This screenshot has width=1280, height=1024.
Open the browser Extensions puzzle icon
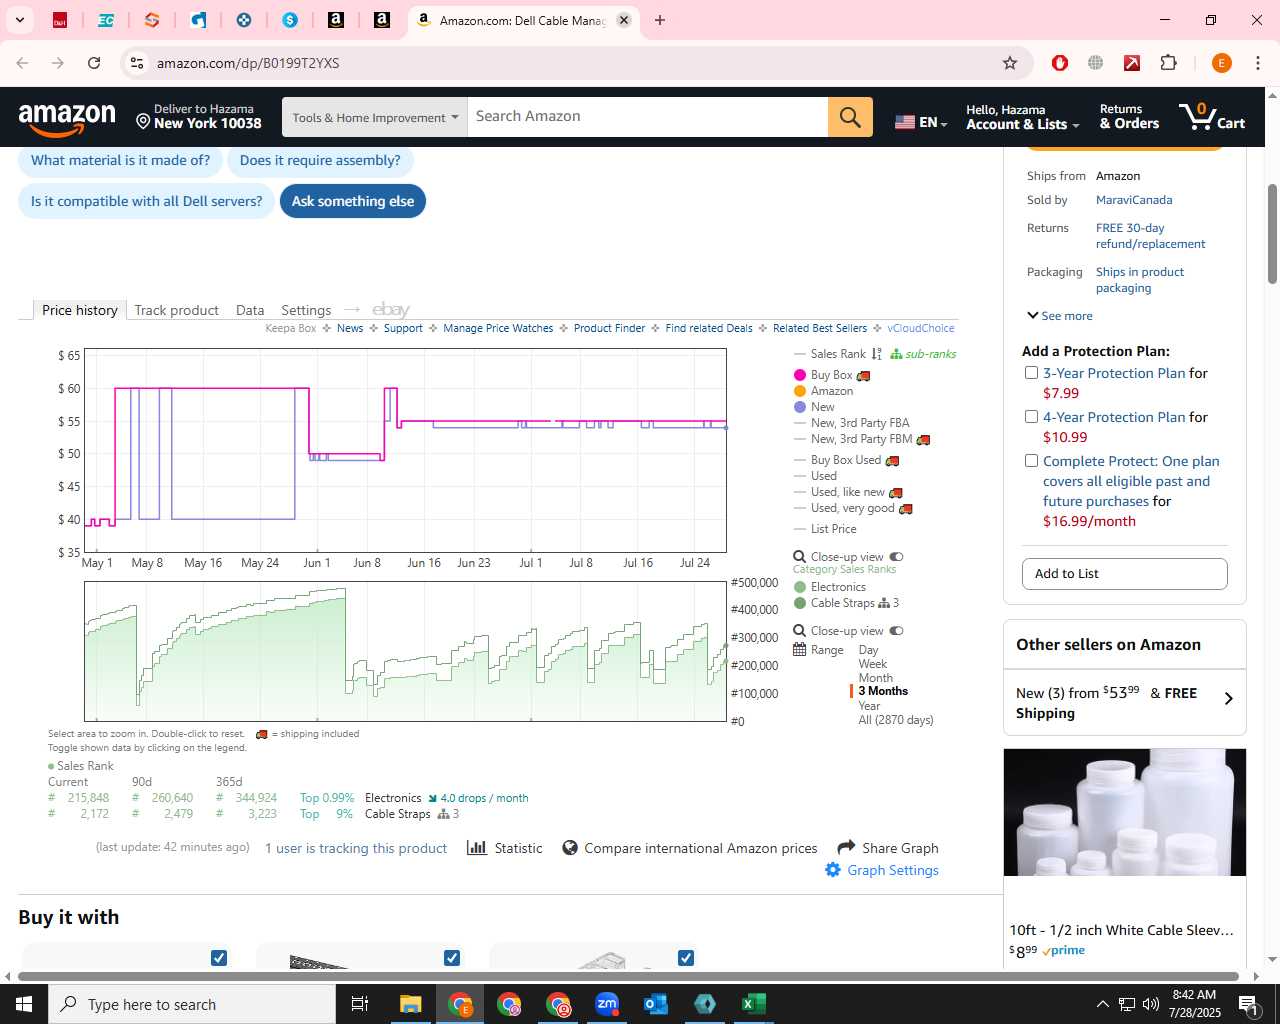pyautogui.click(x=1168, y=63)
